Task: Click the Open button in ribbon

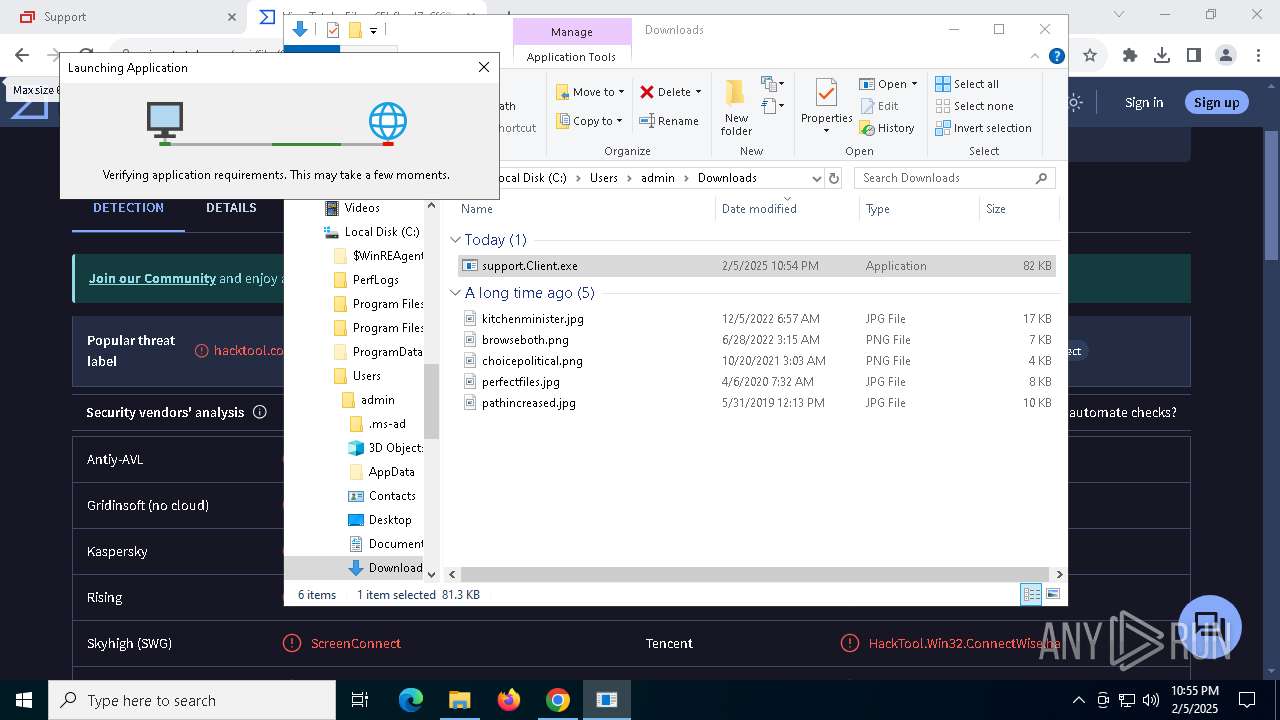Action: pos(888,84)
